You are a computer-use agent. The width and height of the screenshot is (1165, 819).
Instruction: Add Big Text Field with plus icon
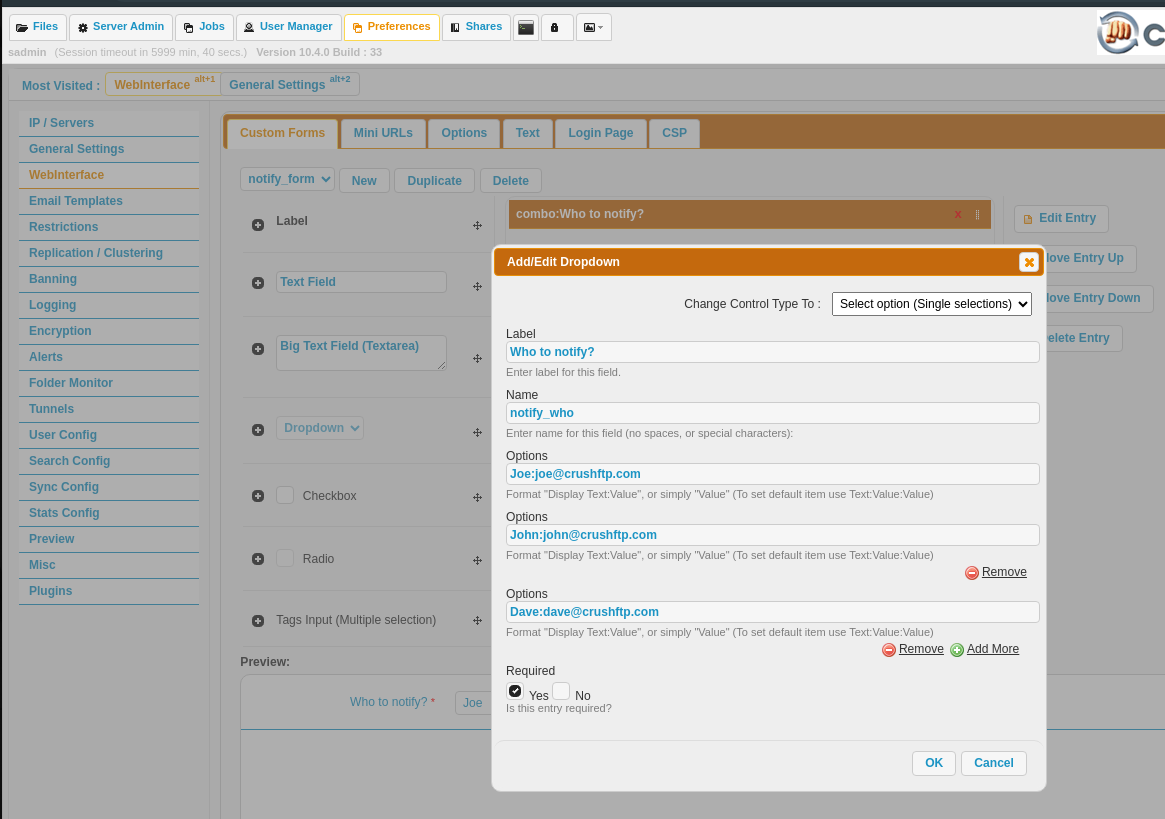258,349
